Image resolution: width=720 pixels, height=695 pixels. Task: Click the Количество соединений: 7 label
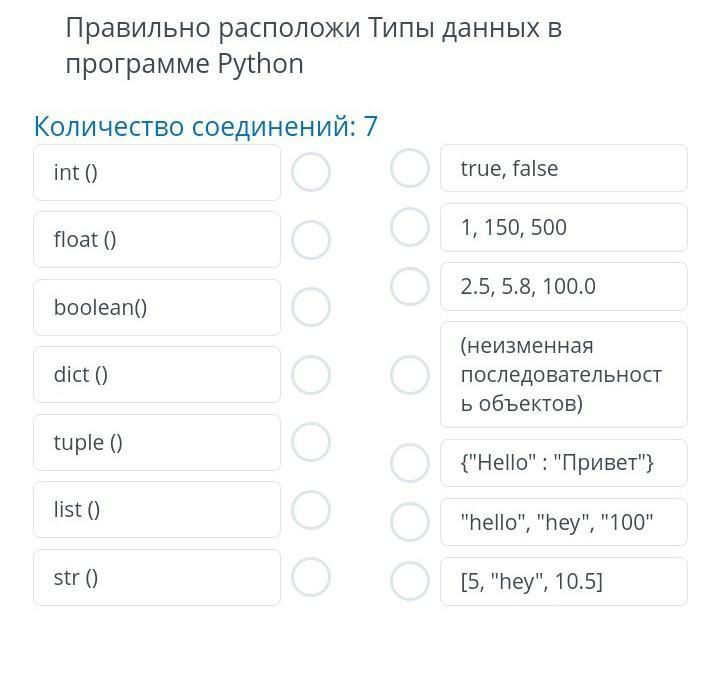(206, 127)
